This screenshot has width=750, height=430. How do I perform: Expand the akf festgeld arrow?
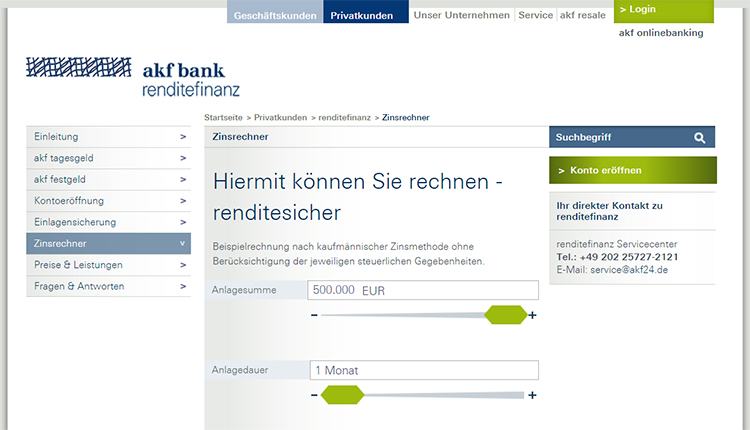click(x=183, y=179)
